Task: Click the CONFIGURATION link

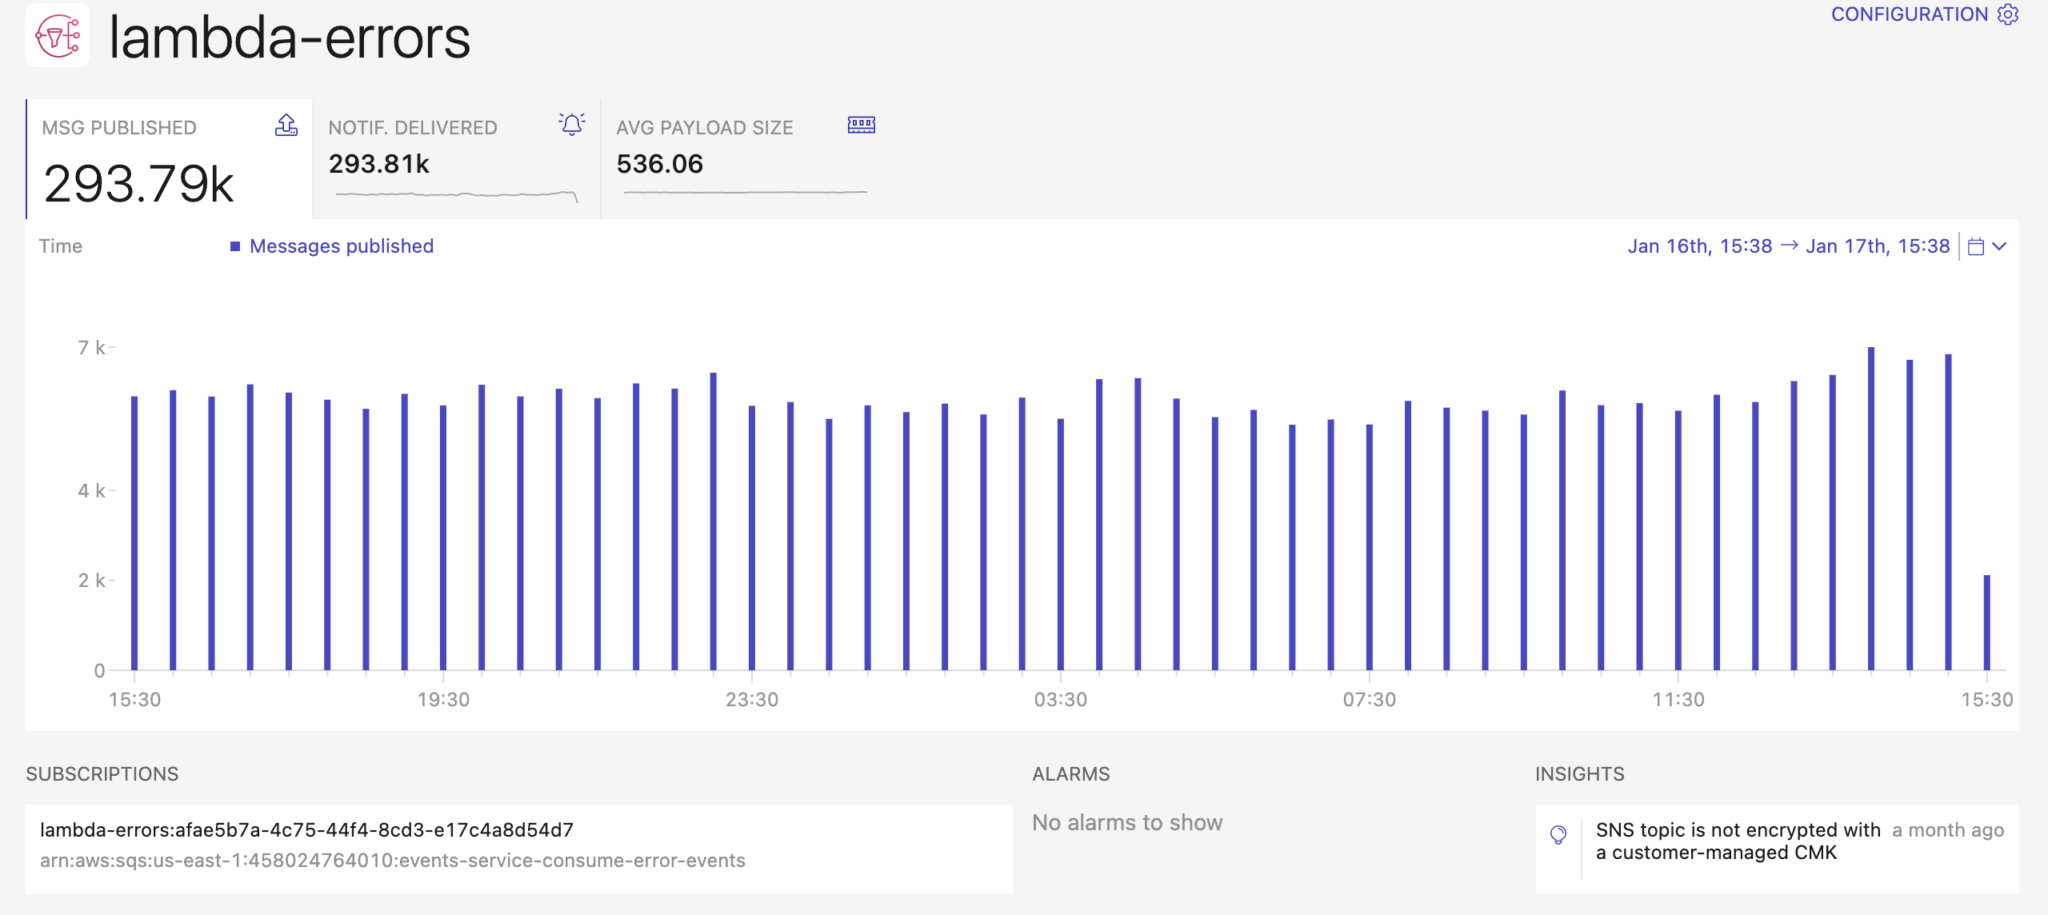Action: 1908,14
